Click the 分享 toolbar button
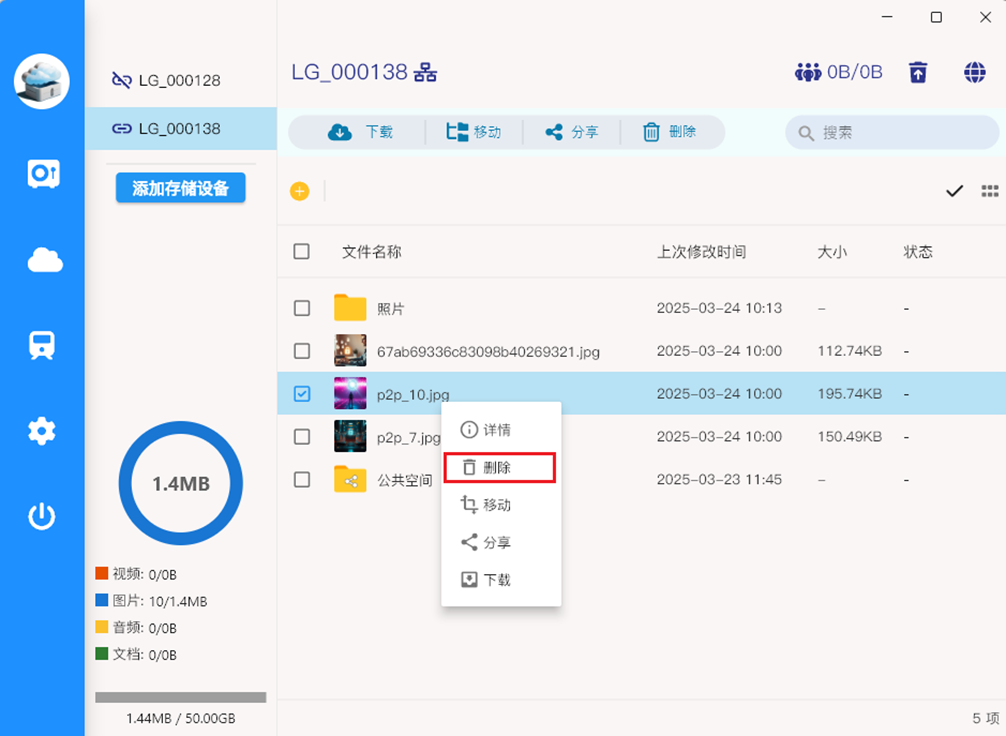The width and height of the screenshot is (1006, 736). [x=572, y=132]
